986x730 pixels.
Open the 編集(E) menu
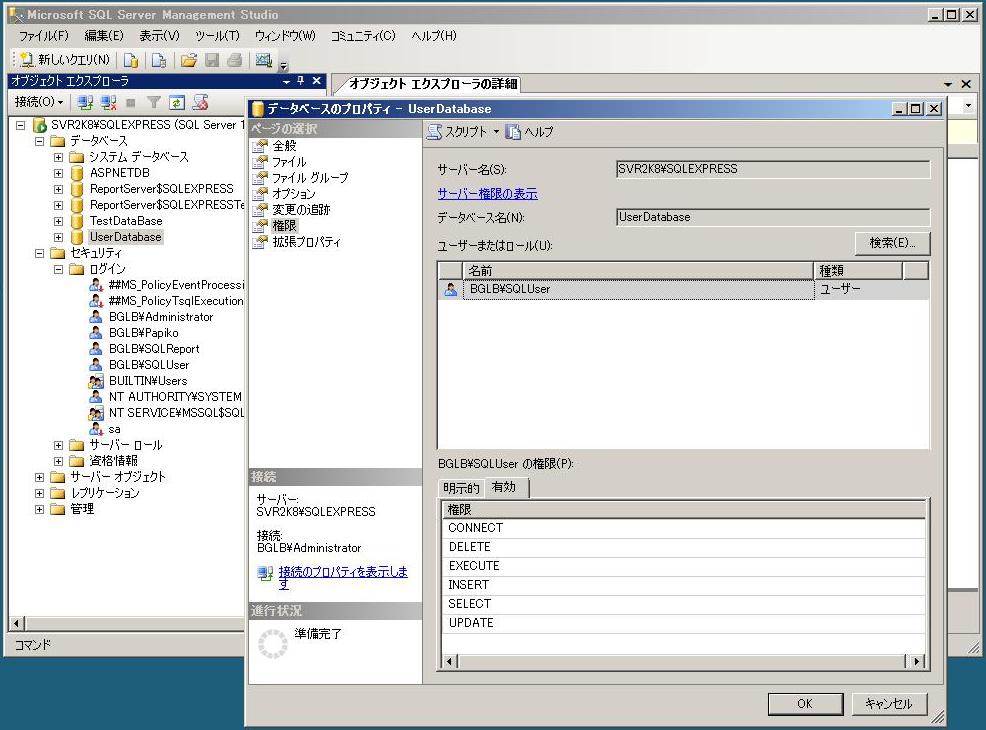[104, 36]
